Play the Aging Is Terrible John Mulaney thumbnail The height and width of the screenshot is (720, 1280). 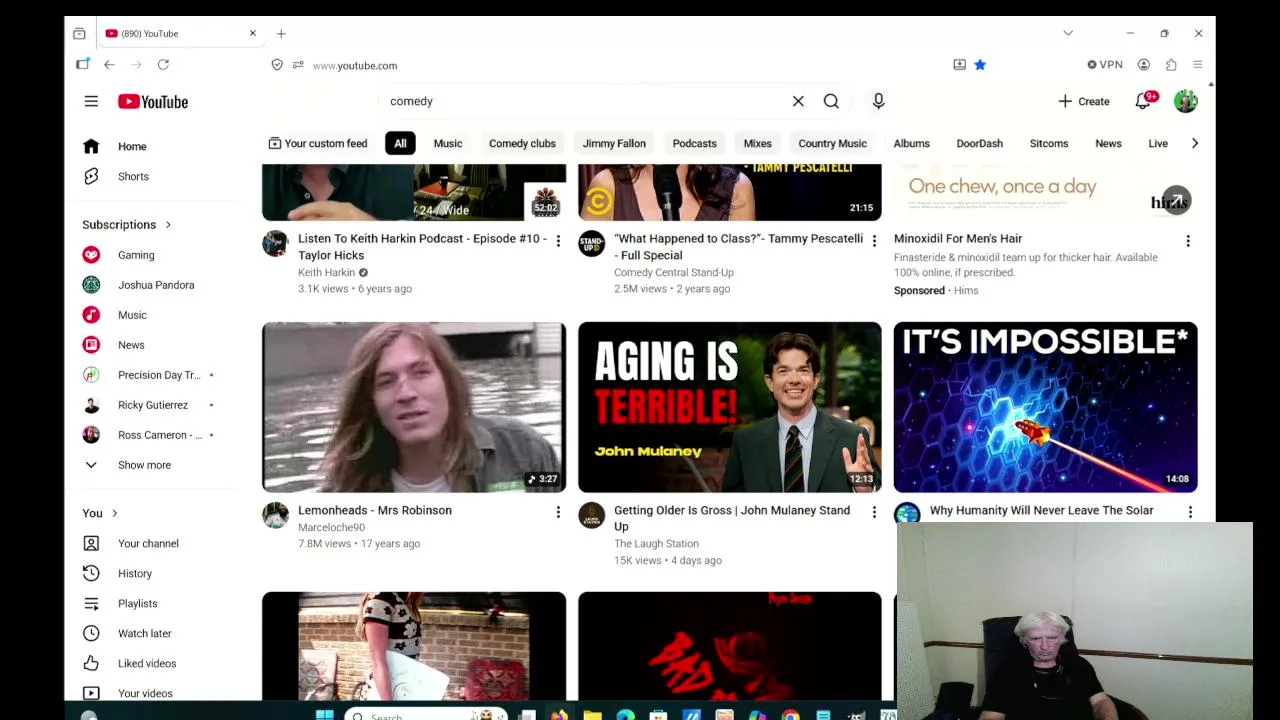click(730, 407)
